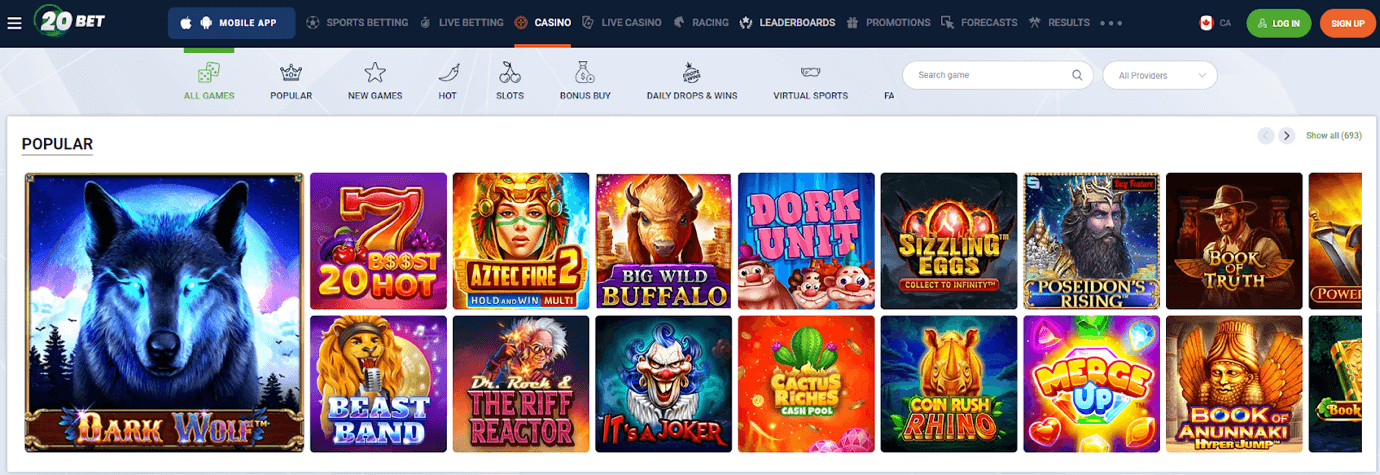Go to Racing section
Viewport: 1380px width, 475px height.
(x=700, y=22)
